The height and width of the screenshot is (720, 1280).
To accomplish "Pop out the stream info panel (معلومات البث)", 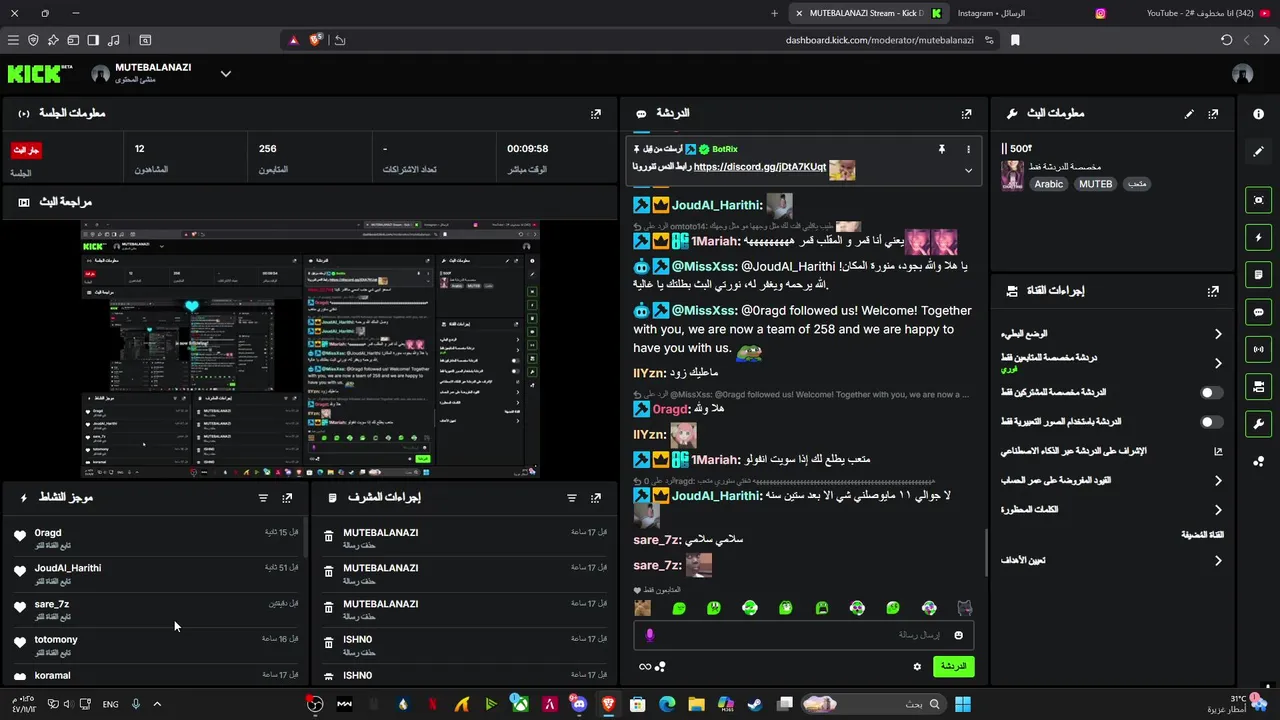I will pyautogui.click(x=1213, y=114).
